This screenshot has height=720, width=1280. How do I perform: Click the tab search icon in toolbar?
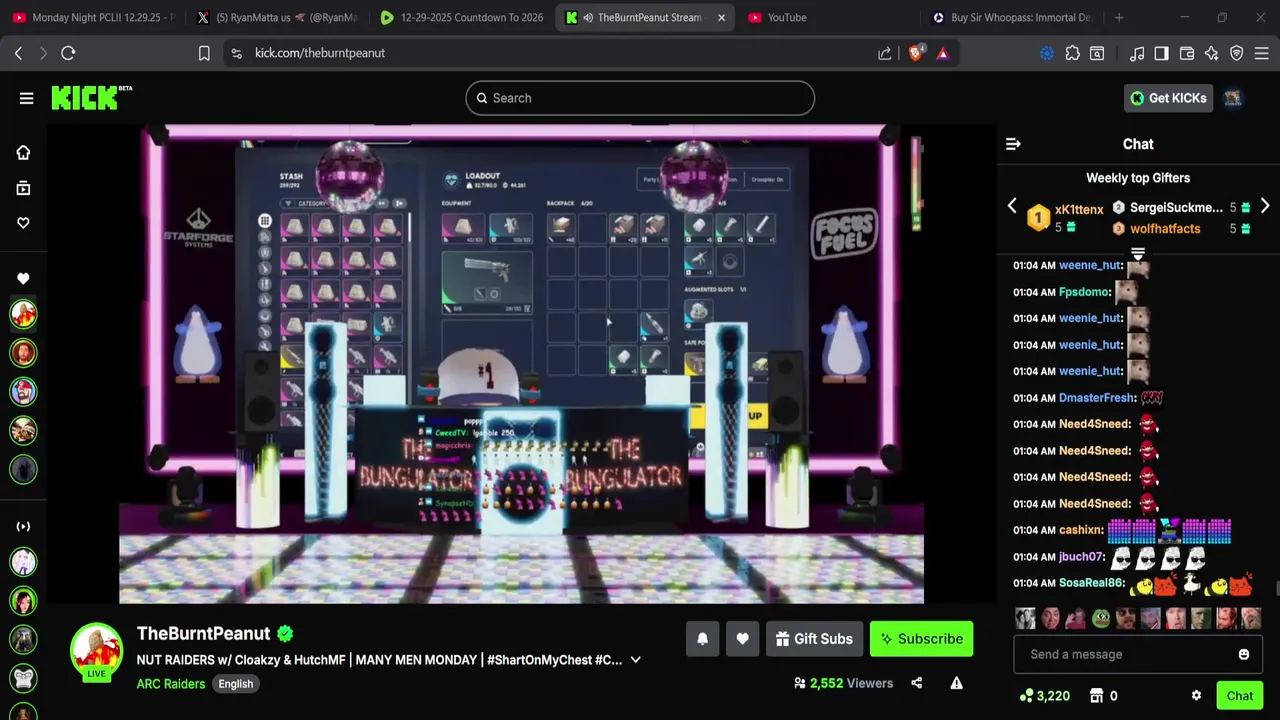point(1097,53)
